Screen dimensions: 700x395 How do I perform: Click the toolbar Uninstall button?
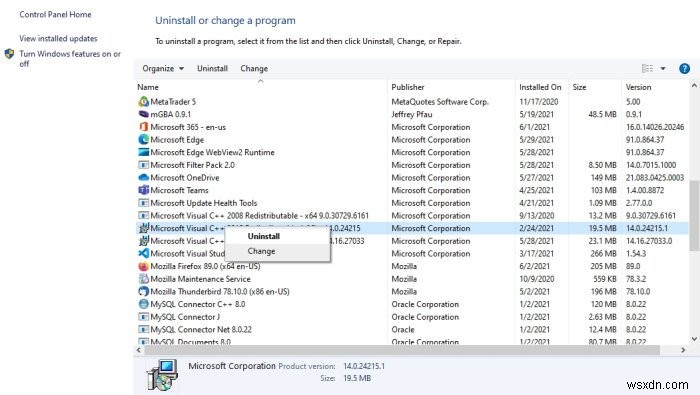click(x=212, y=68)
